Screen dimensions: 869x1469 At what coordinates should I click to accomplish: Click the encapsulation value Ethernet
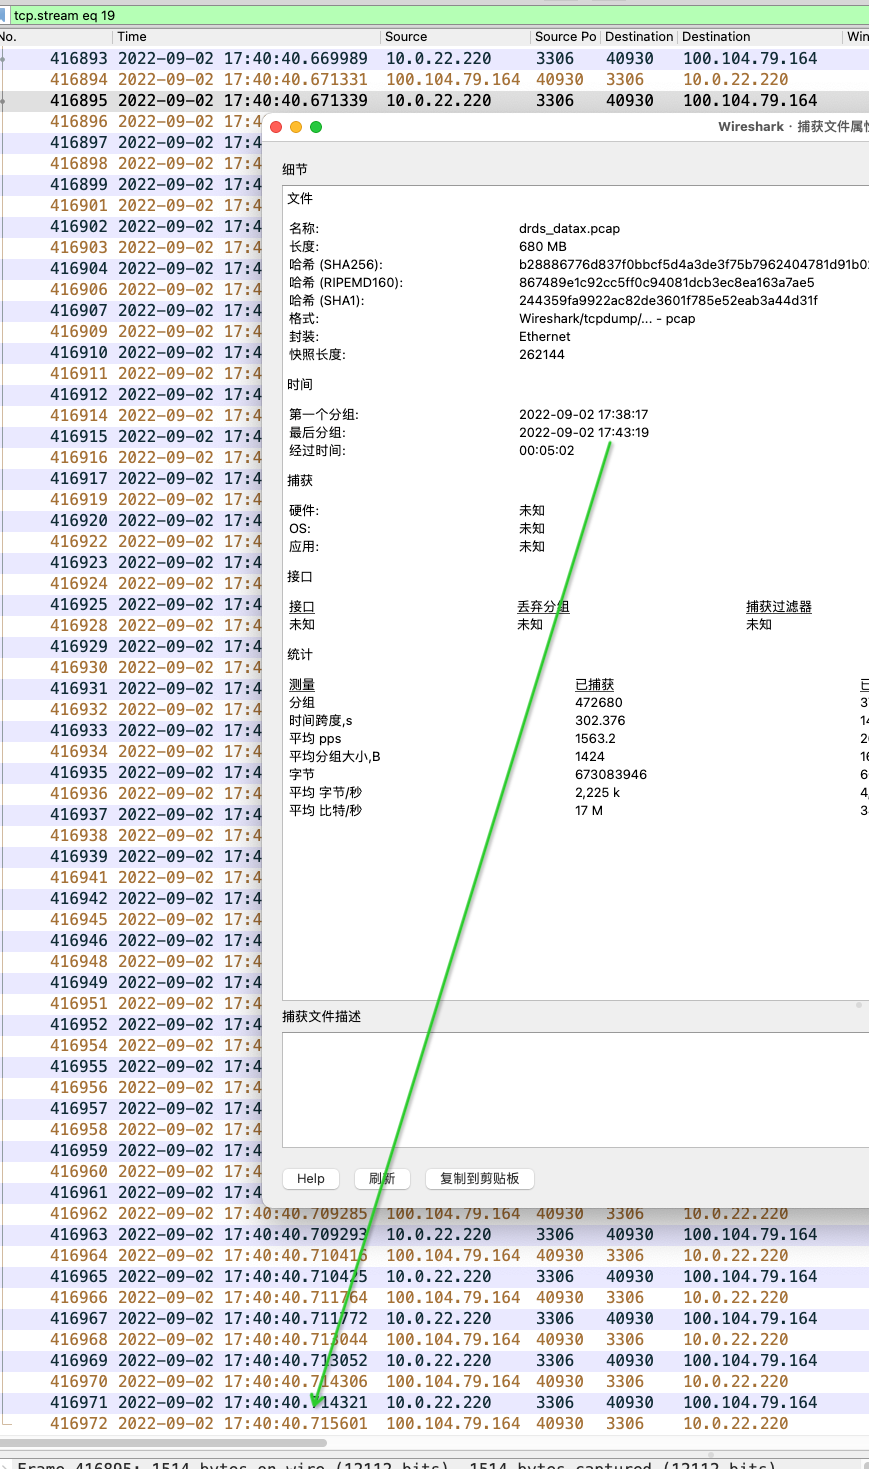click(x=545, y=337)
